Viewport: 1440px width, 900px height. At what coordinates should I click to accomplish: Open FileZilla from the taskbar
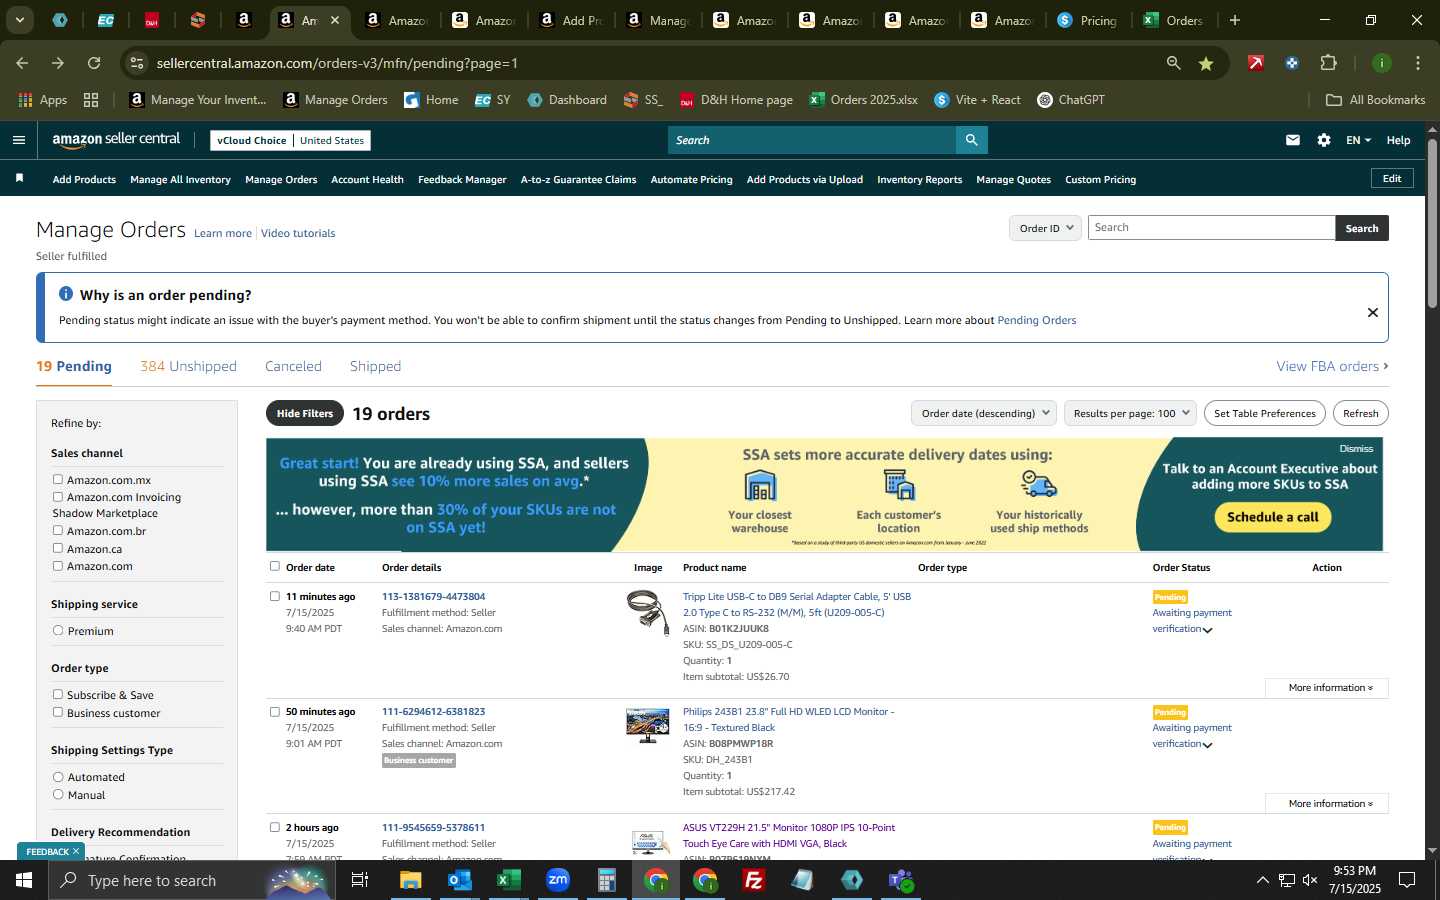(754, 880)
